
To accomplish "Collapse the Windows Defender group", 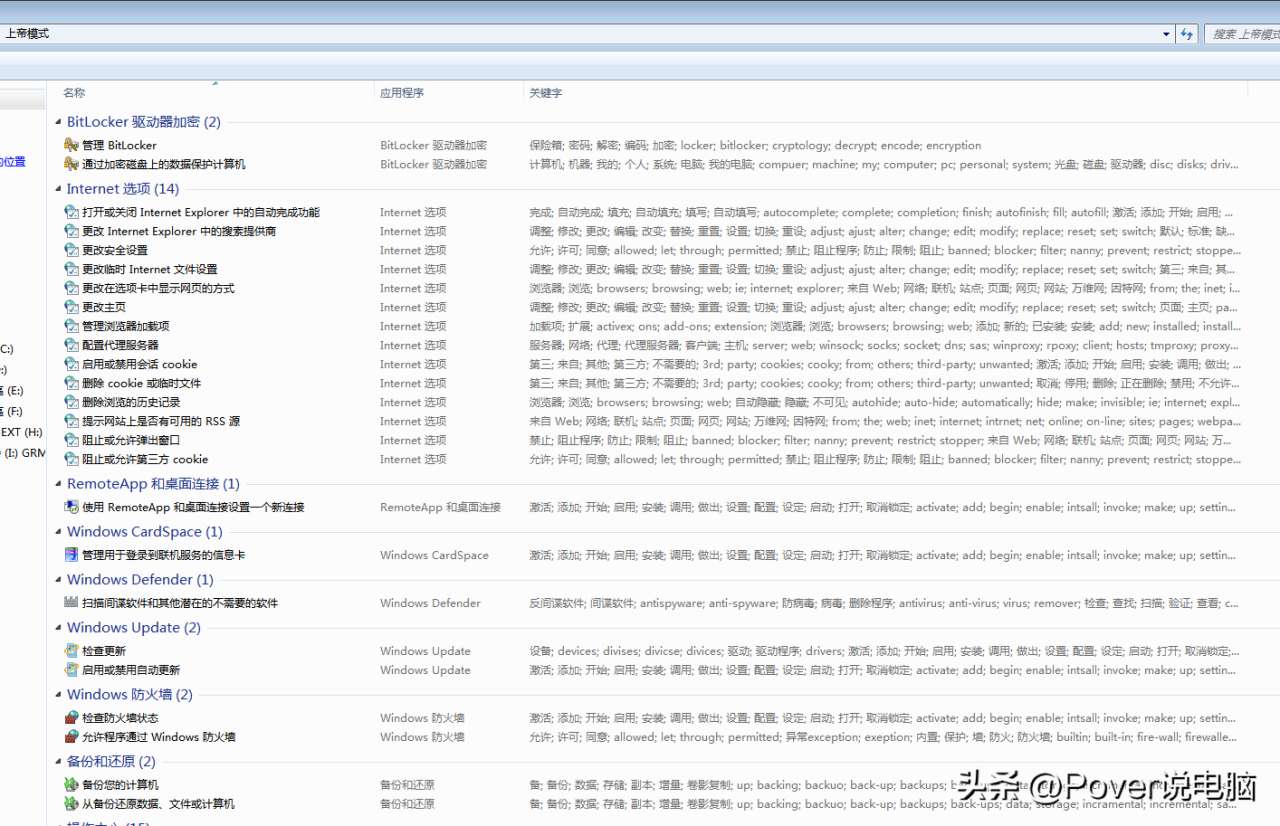I will [x=58, y=580].
